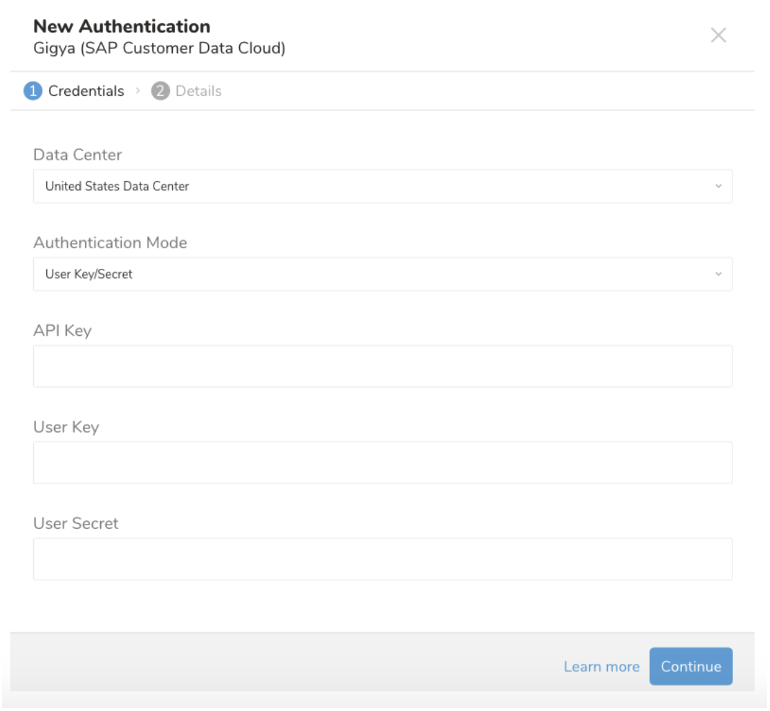Click the Data Center field label
The width and height of the screenshot is (770, 711).
78,155
